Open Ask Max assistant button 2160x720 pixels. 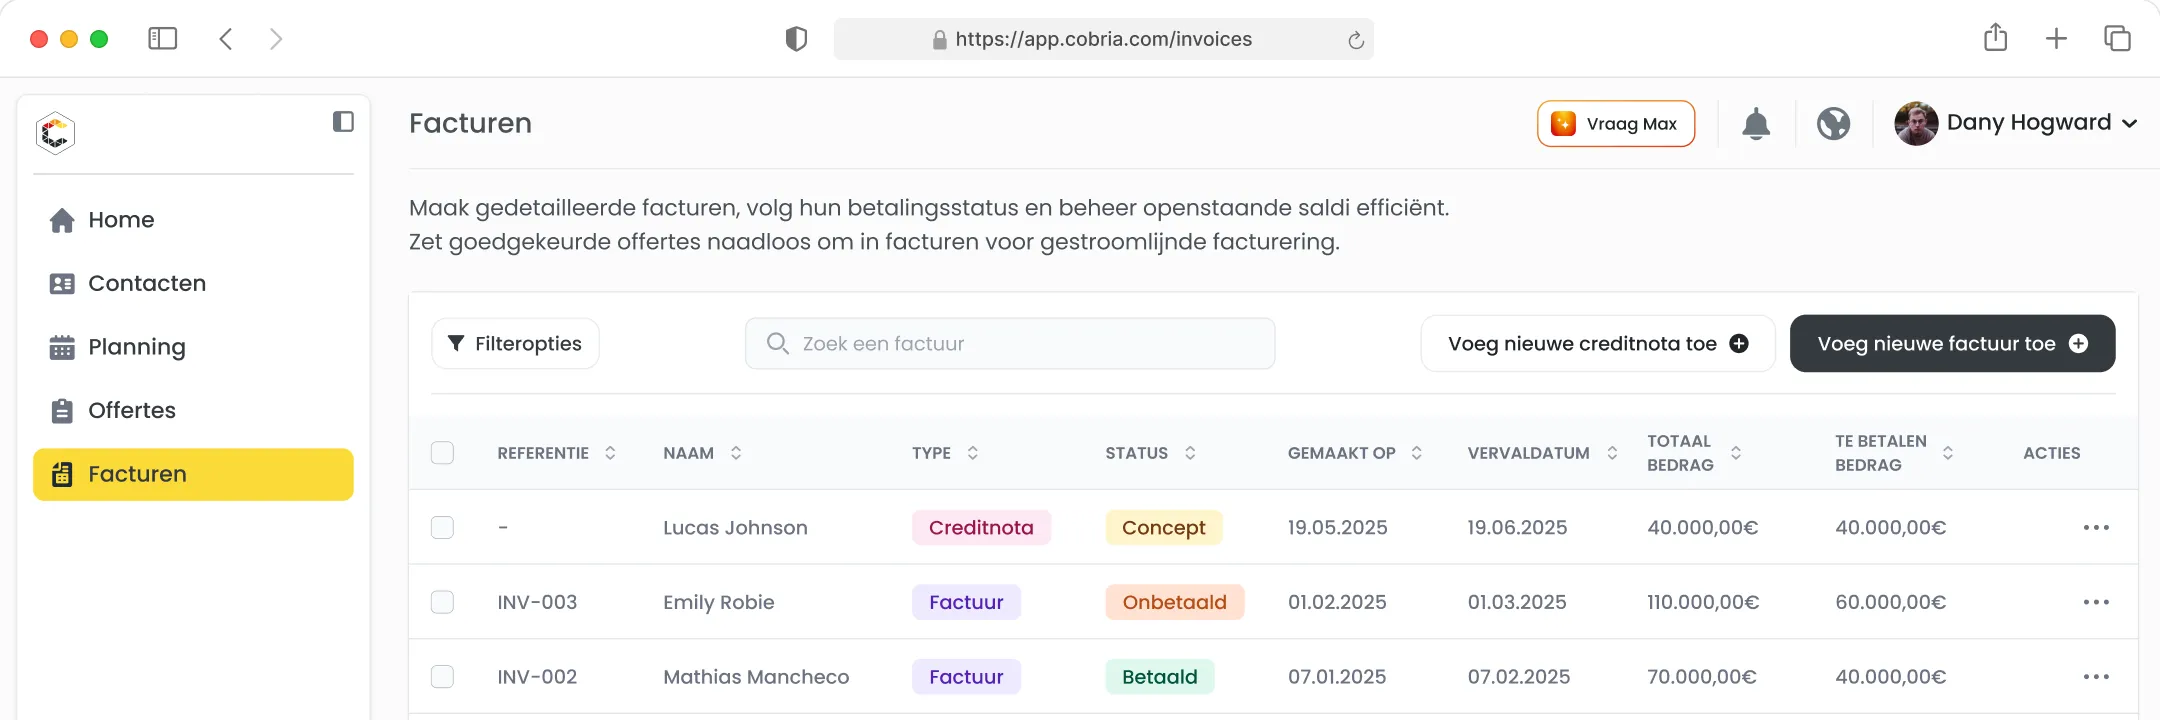point(1616,124)
